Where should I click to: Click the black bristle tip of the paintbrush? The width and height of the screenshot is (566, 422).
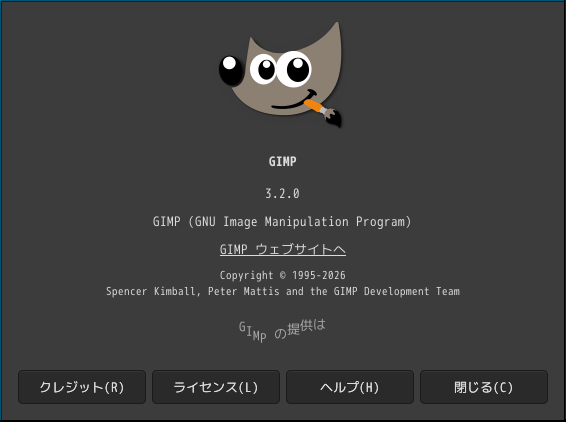pyautogui.click(x=334, y=119)
